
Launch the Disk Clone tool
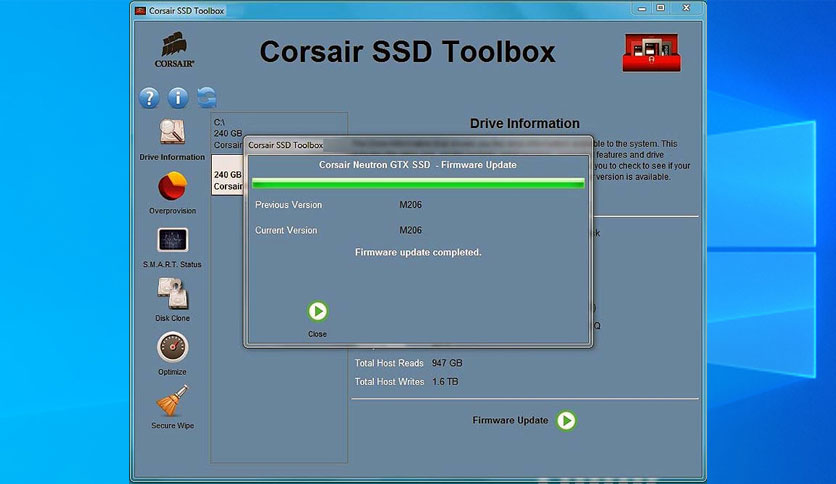click(x=172, y=300)
